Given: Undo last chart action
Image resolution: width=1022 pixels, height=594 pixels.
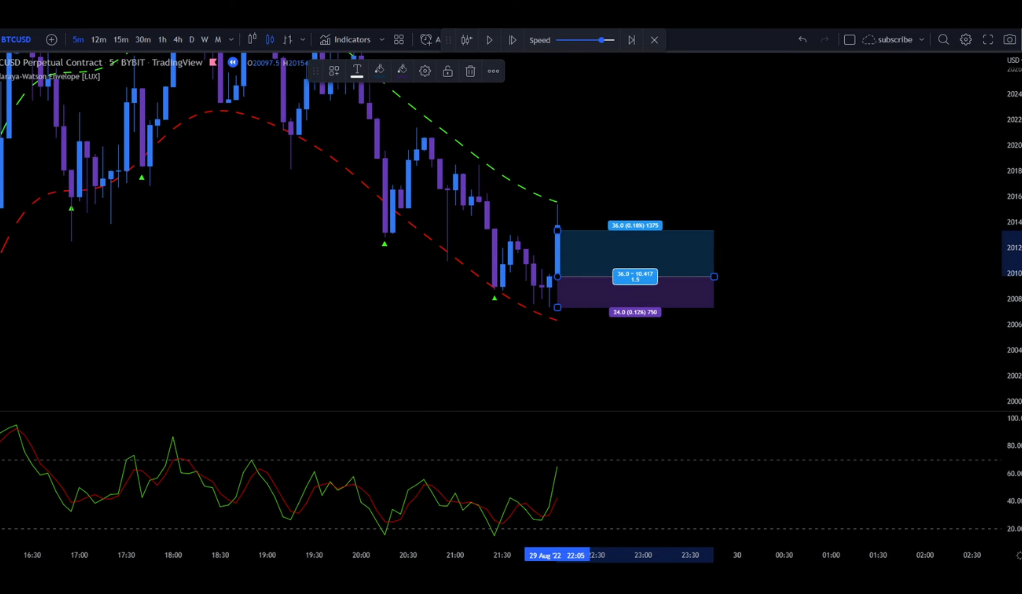Looking at the screenshot, I should (802, 40).
